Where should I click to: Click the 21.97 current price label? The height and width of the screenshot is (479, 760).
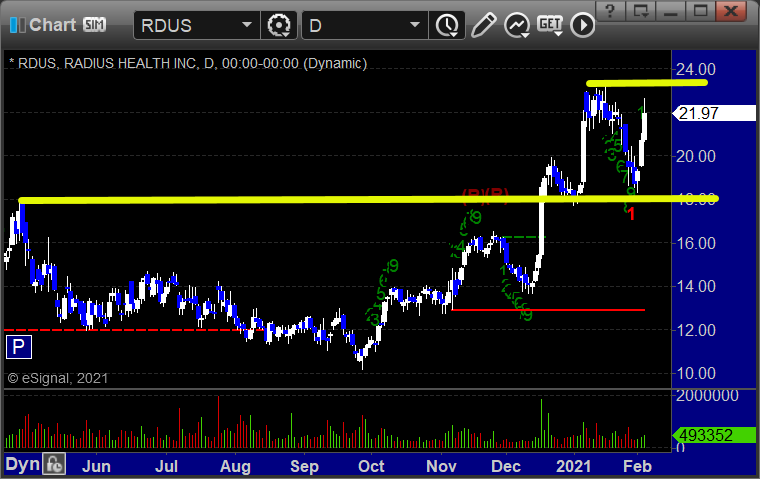pyautogui.click(x=714, y=113)
